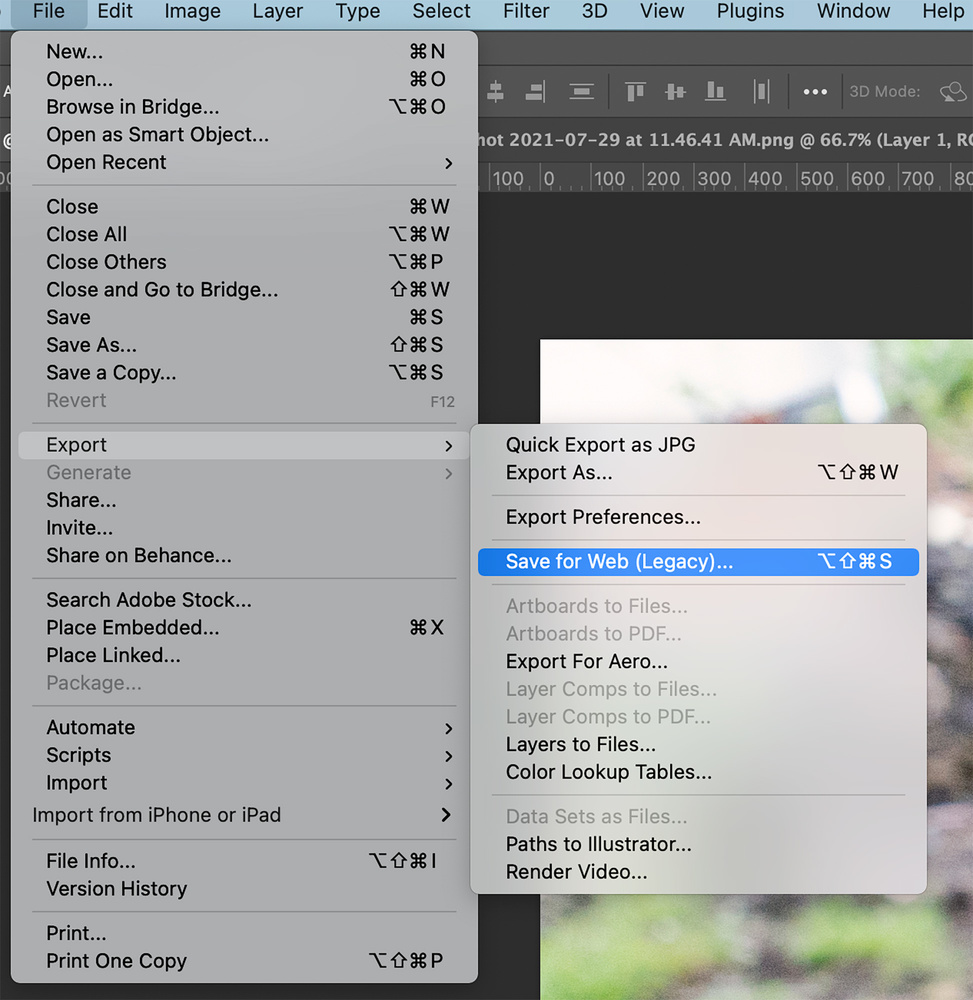
Task: Select Open as Smart Object...
Action: click(244, 135)
